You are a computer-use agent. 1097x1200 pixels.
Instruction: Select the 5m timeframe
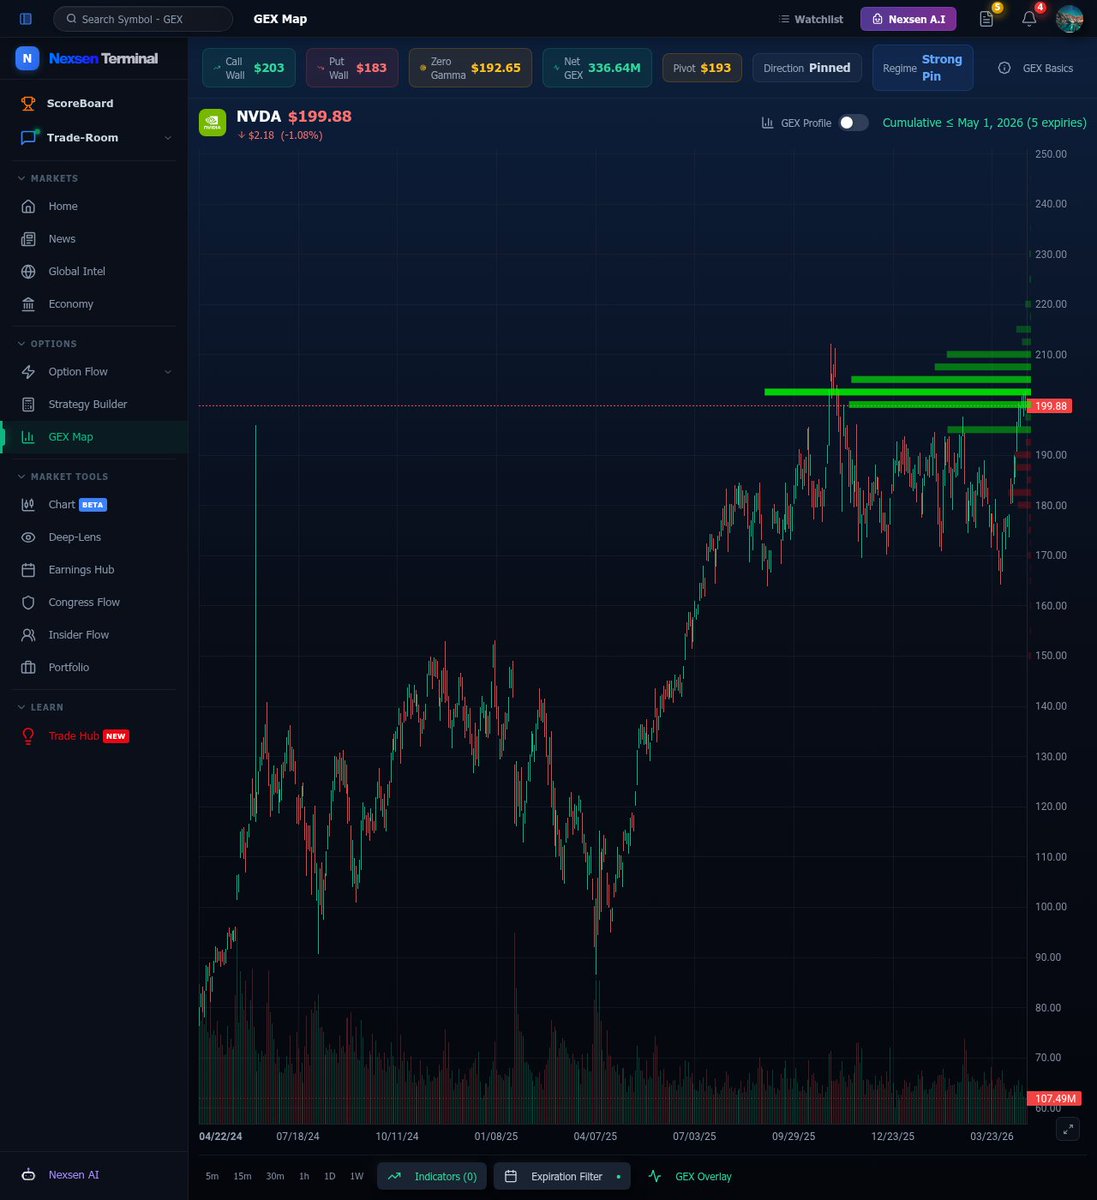tap(212, 1176)
